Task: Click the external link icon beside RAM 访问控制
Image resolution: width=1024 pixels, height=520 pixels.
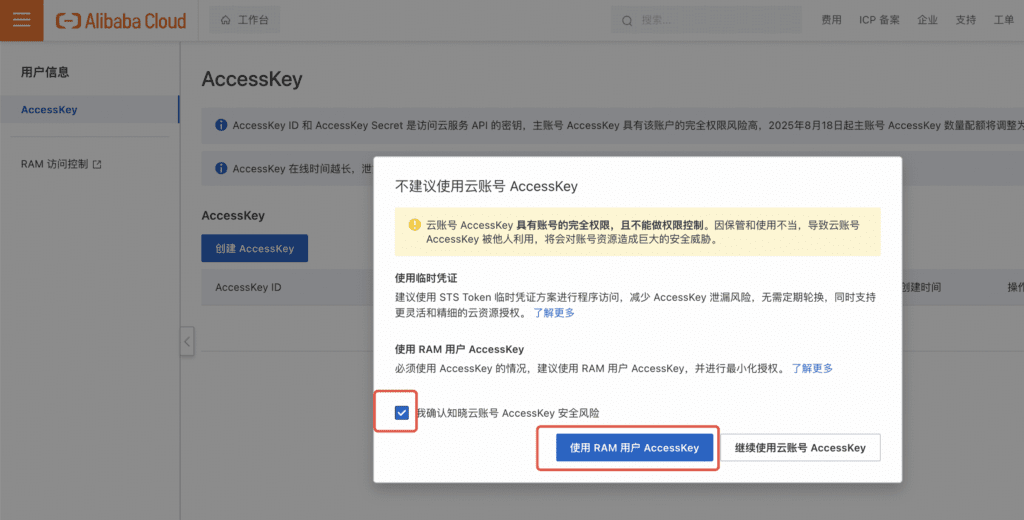Action: 97,164
